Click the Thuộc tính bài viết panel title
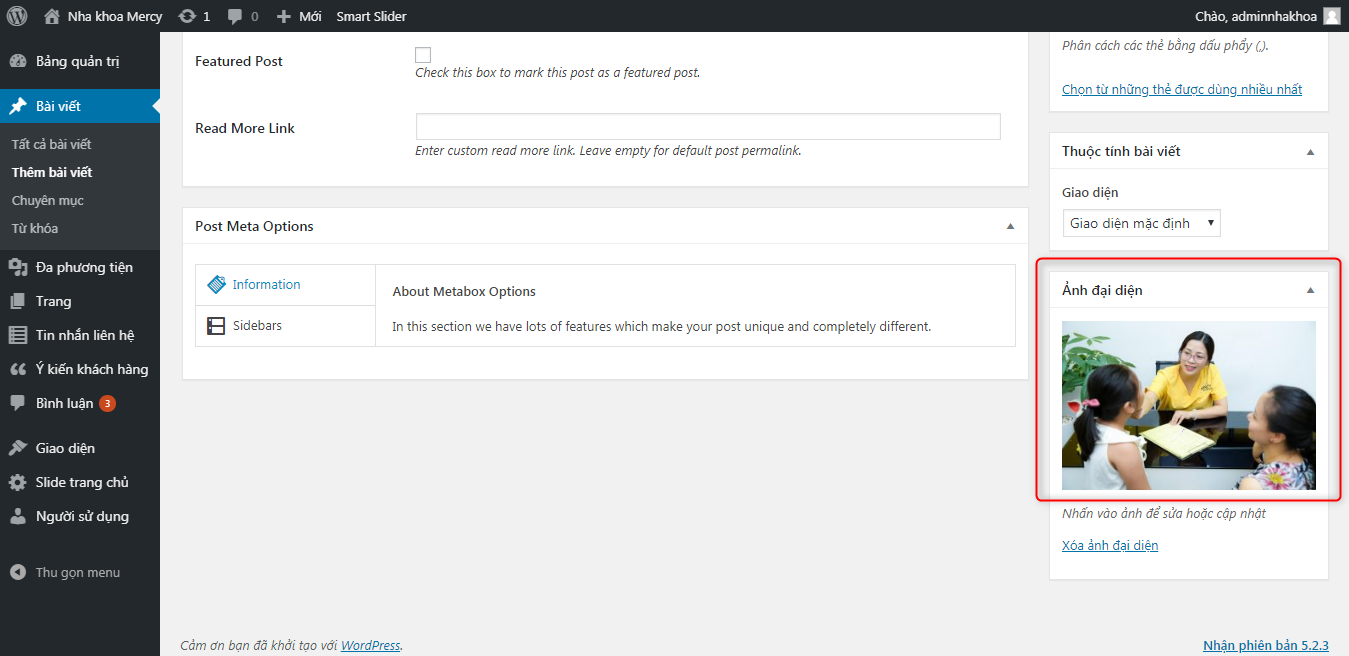The height and width of the screenshot is (656, 1349). coord(1121,152)
